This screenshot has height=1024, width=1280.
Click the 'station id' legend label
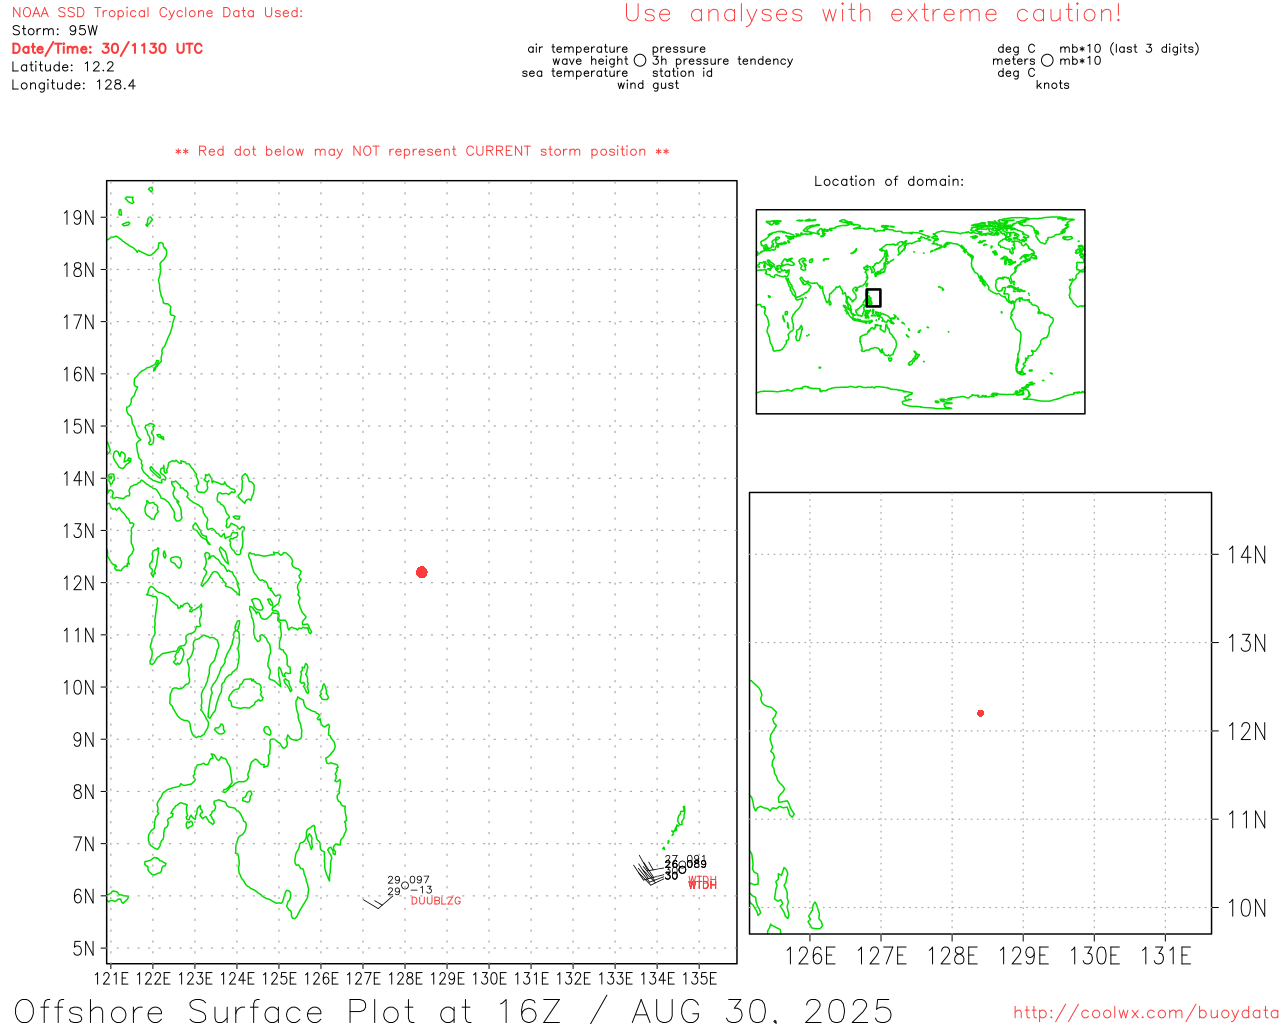(682, 73)
